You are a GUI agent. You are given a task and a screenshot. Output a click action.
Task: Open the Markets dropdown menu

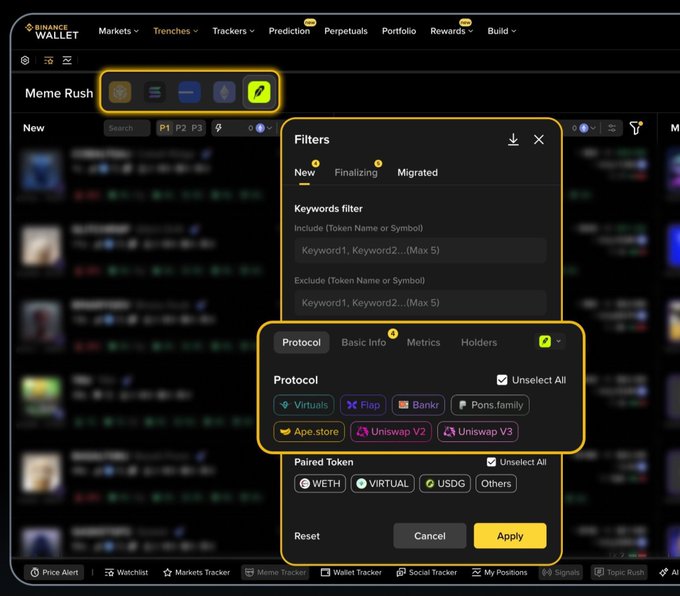(118, 31)
